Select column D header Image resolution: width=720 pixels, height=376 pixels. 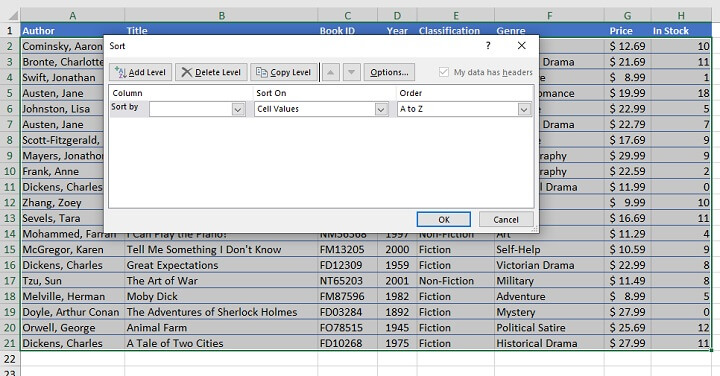click(x=397, y=16)
